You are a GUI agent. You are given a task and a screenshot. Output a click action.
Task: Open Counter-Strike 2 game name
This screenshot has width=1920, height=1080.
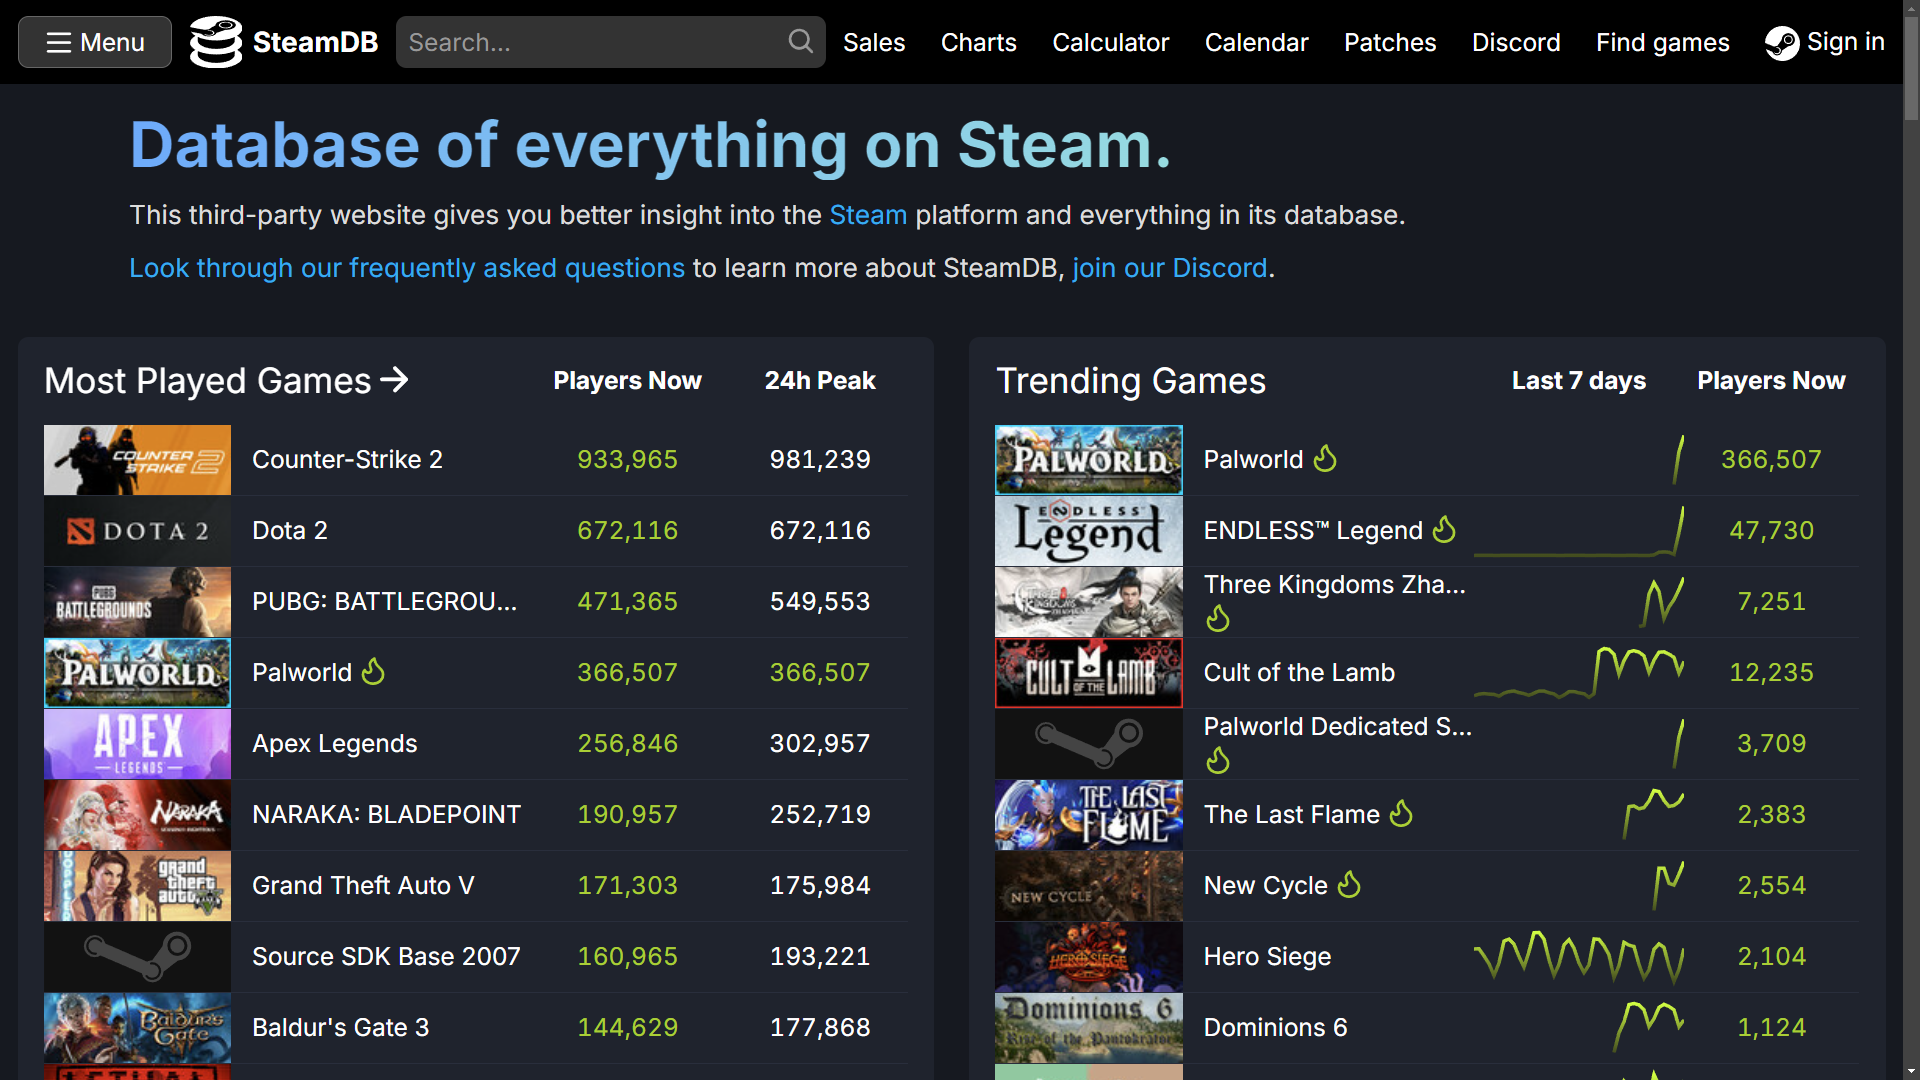click(347, 460)
